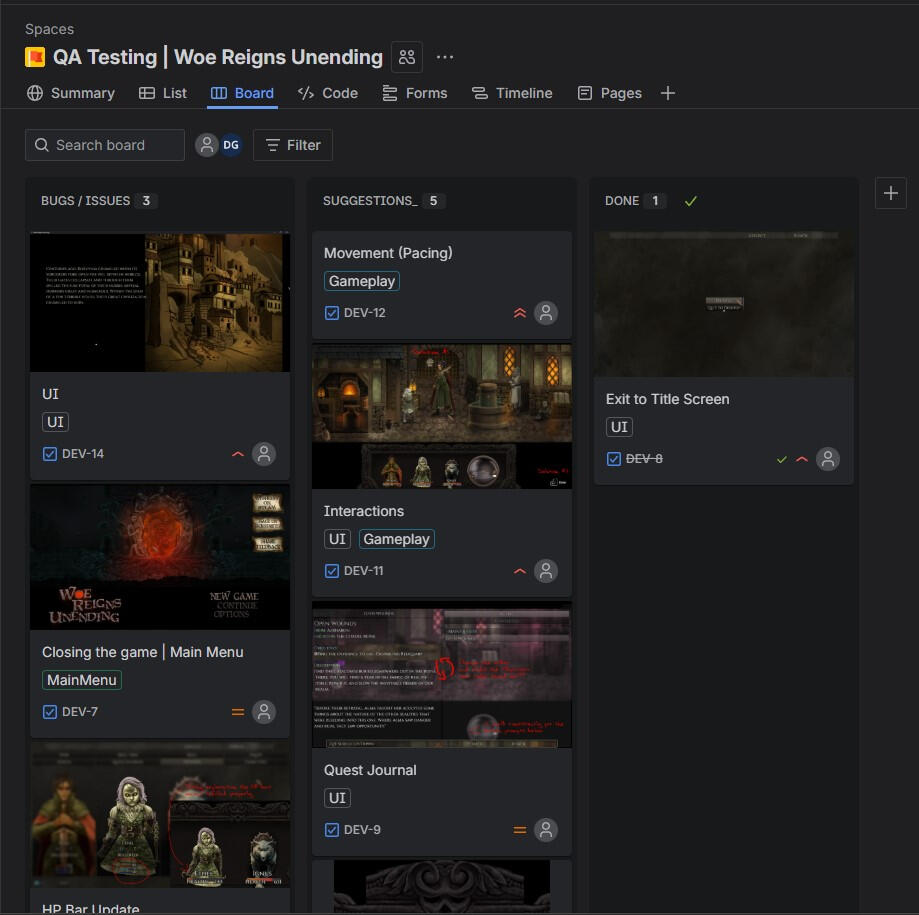Image resolution: width=919 pixels, height=915 pixels.
Task: Click the MainMenu green label on DEV-7
Action: coord(81,680)
